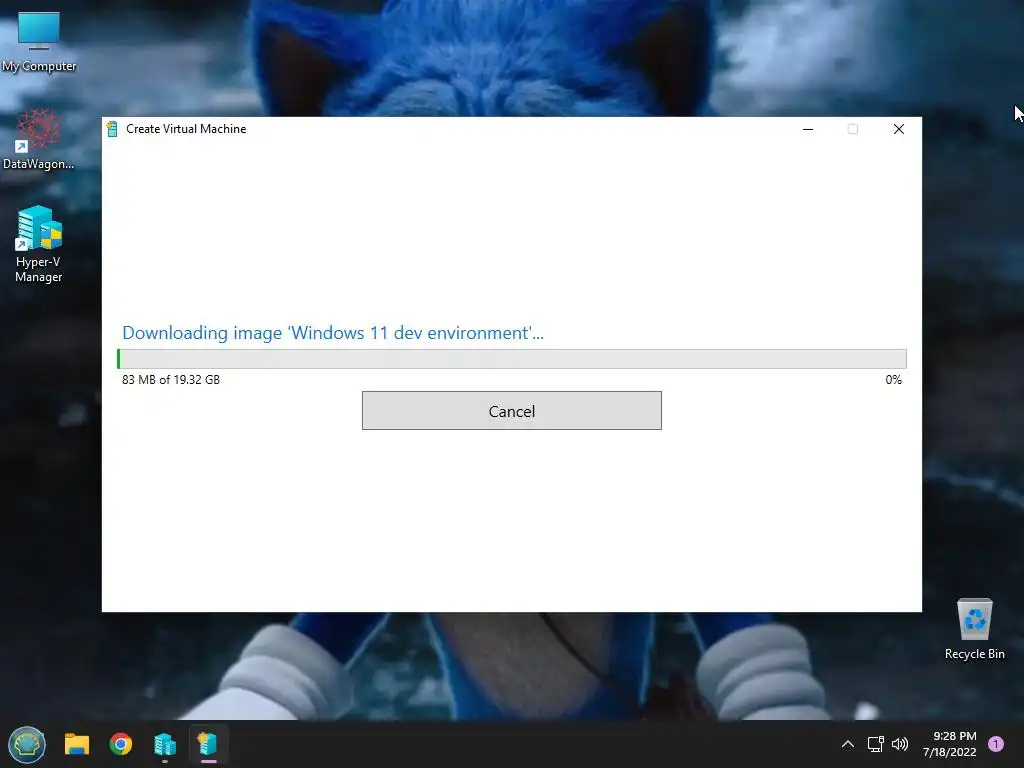Launch Google Chrome from the taskbar
The image size is (1024, 768).
point(121,744)
